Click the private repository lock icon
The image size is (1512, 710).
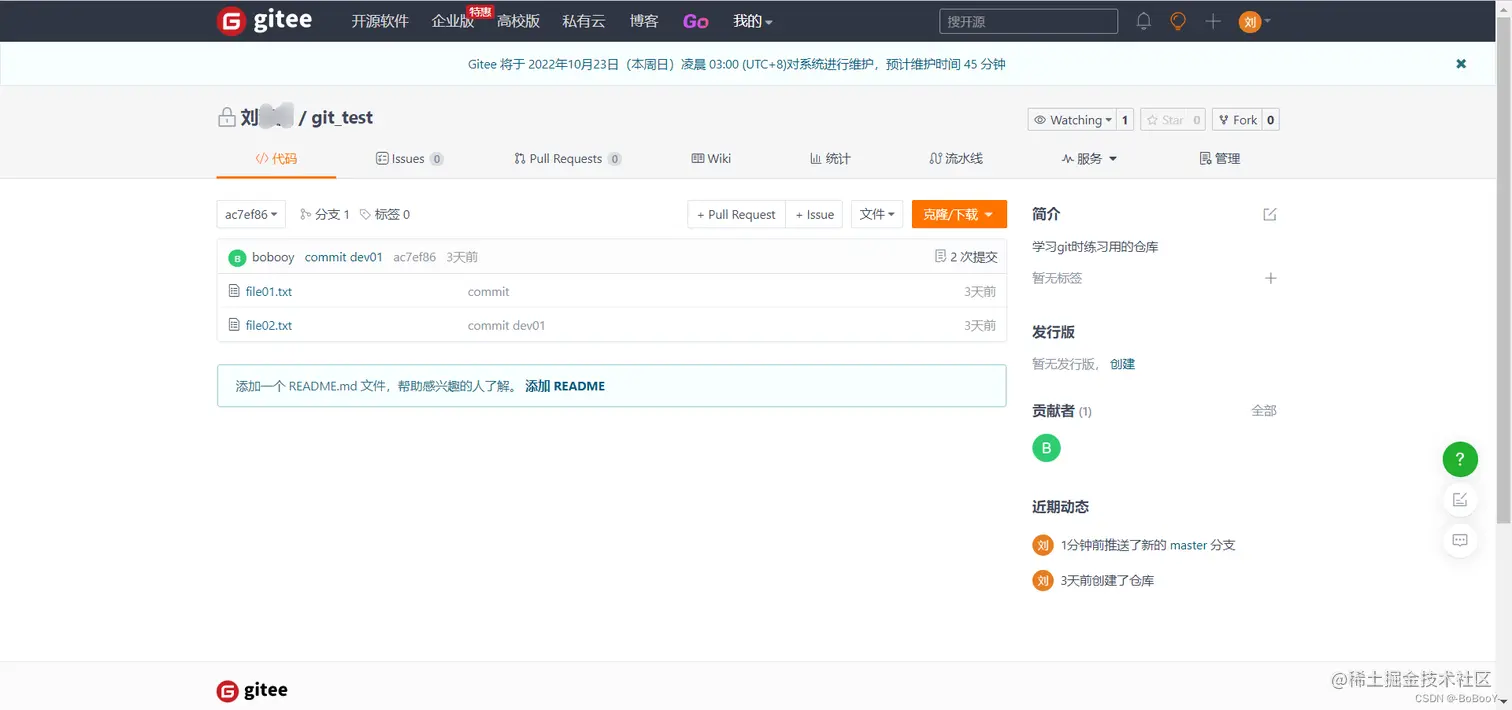[x=226, y=118]
